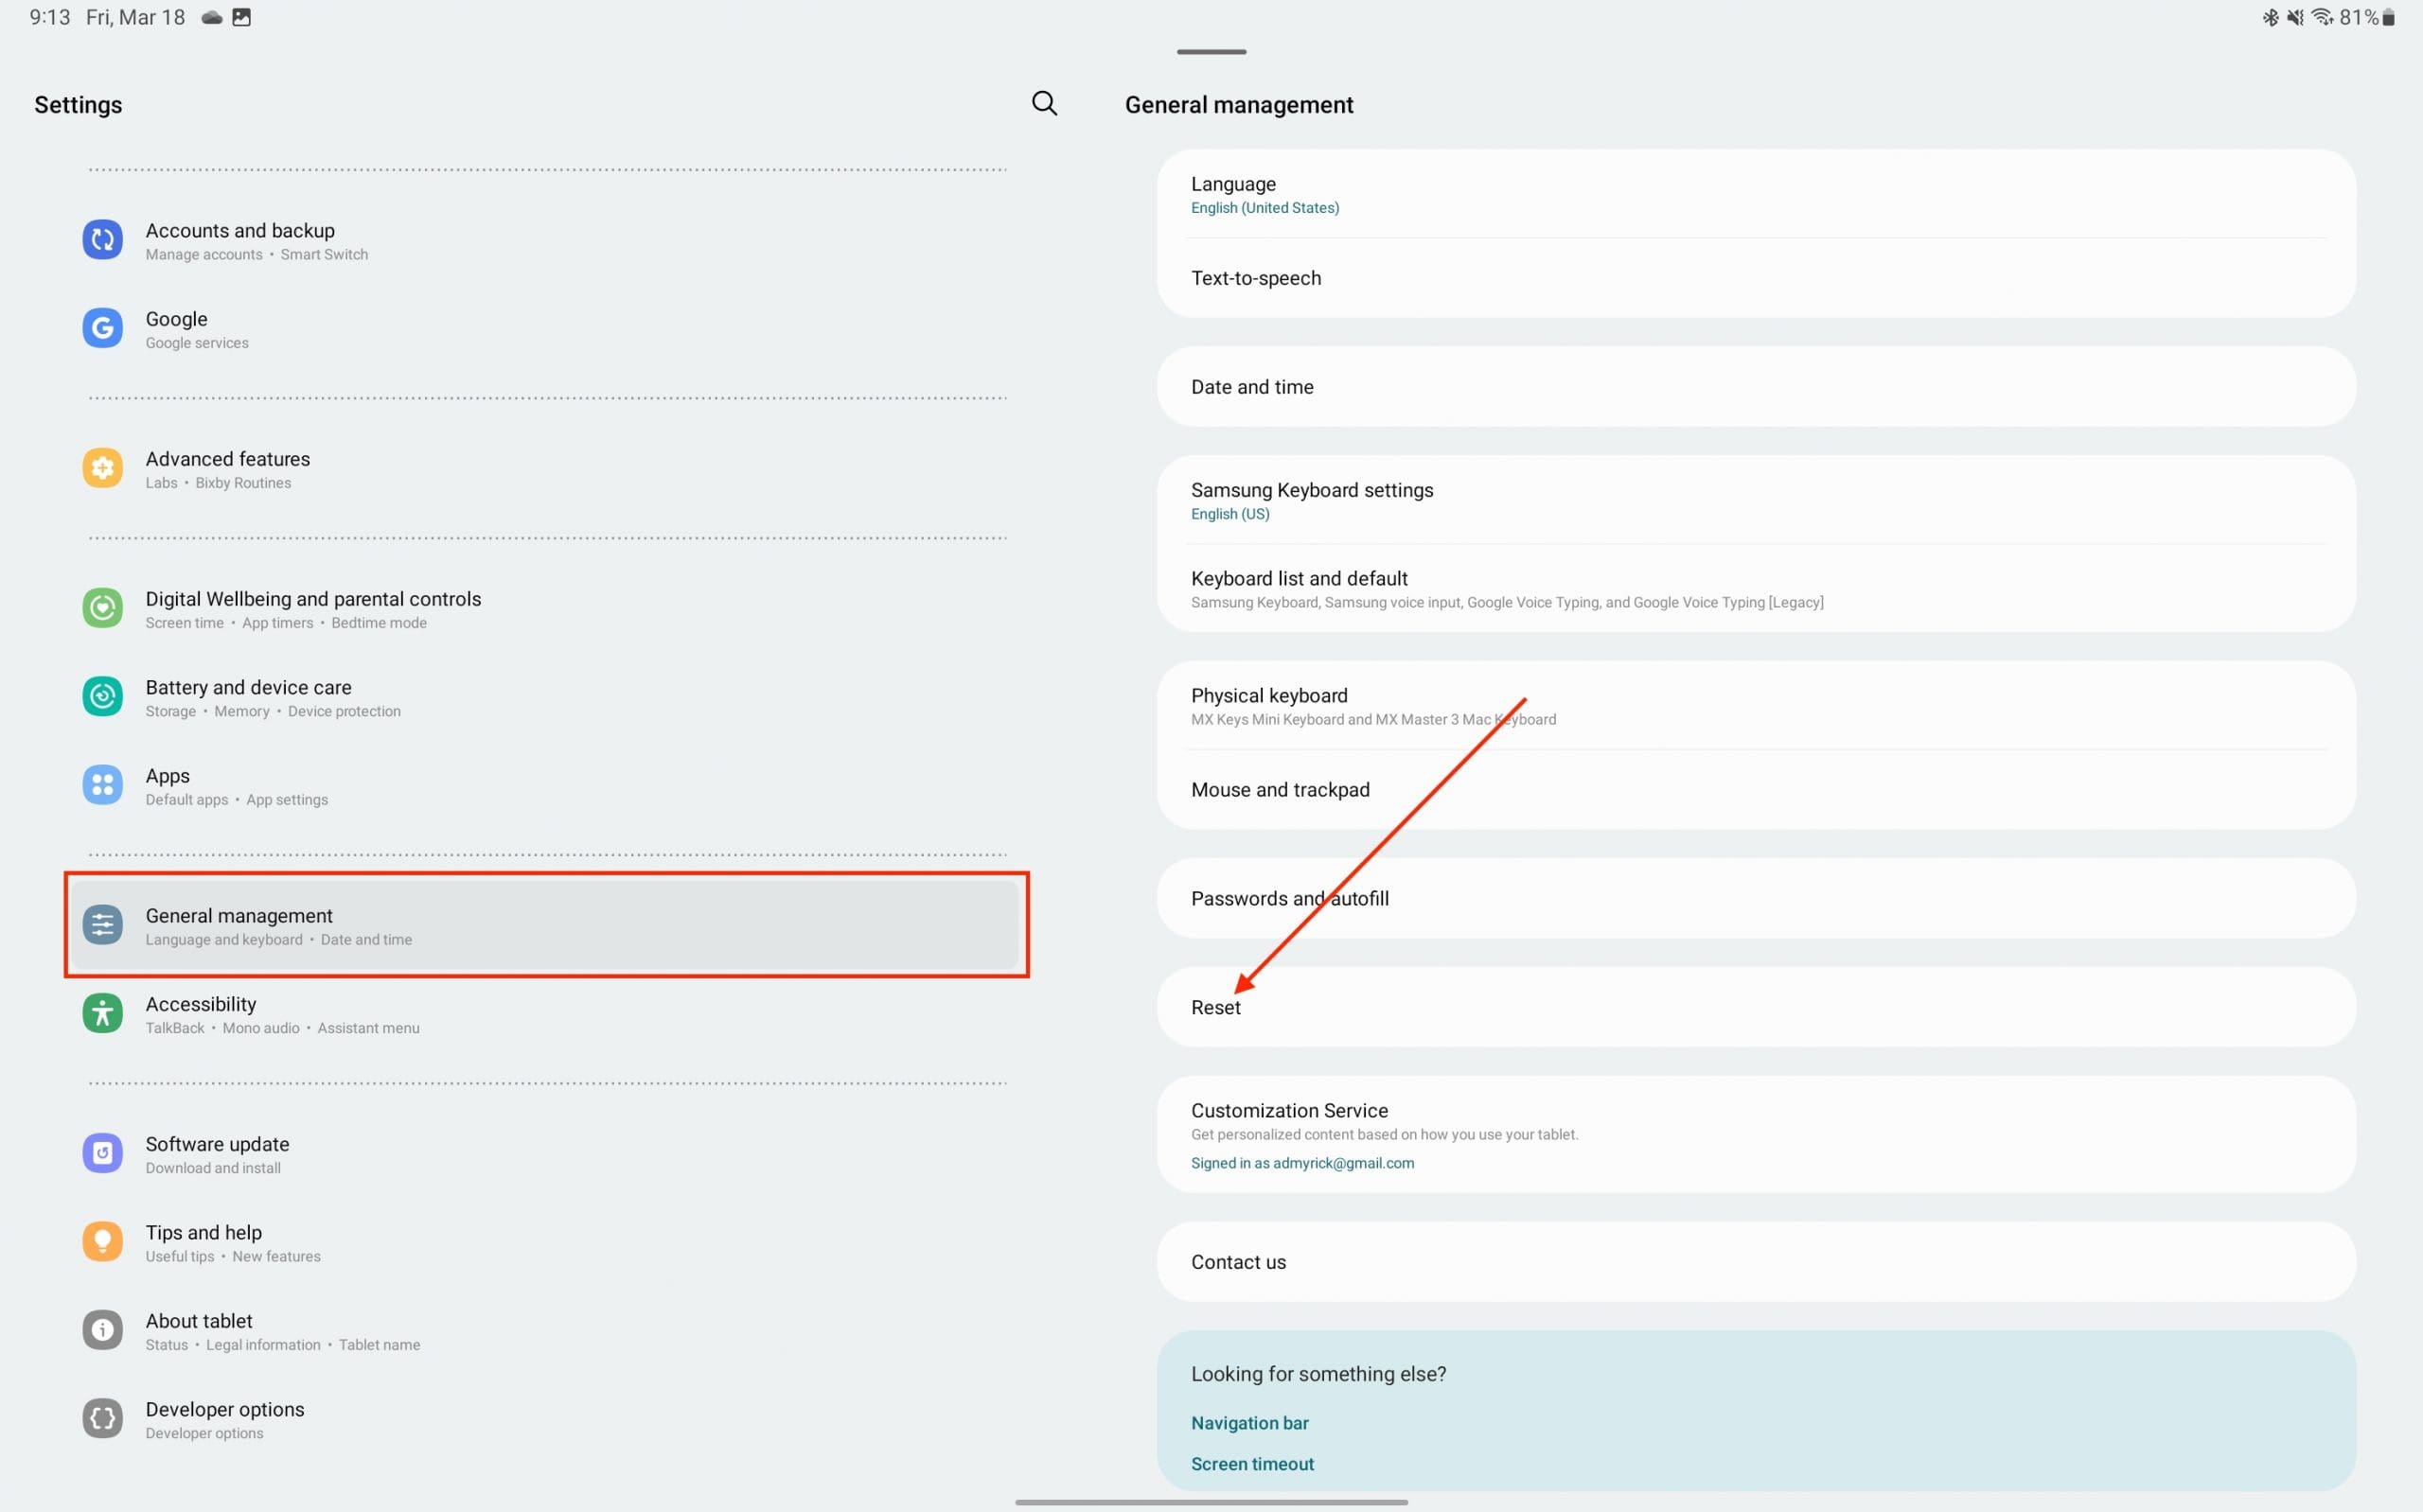Image resolution: width=2423 pixels, height=1512 pixels.
Task: Tap the Developer options braces icon
Action: point(102,1419)
